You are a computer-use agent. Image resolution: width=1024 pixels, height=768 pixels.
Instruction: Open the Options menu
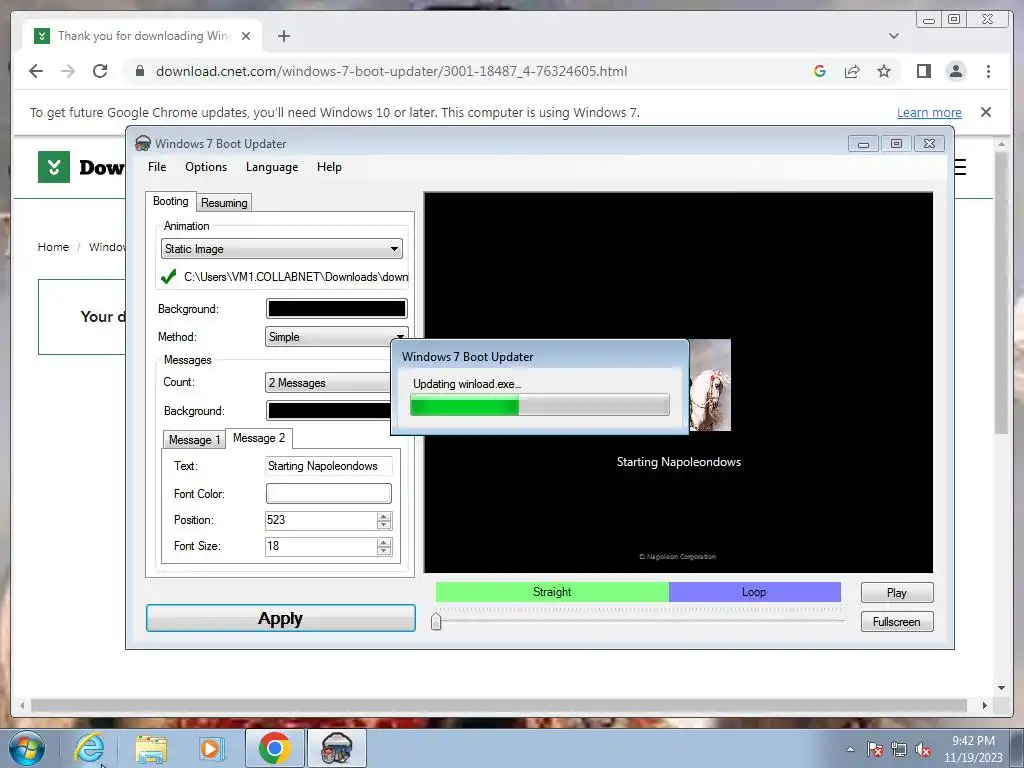click(x=206, y=167)
